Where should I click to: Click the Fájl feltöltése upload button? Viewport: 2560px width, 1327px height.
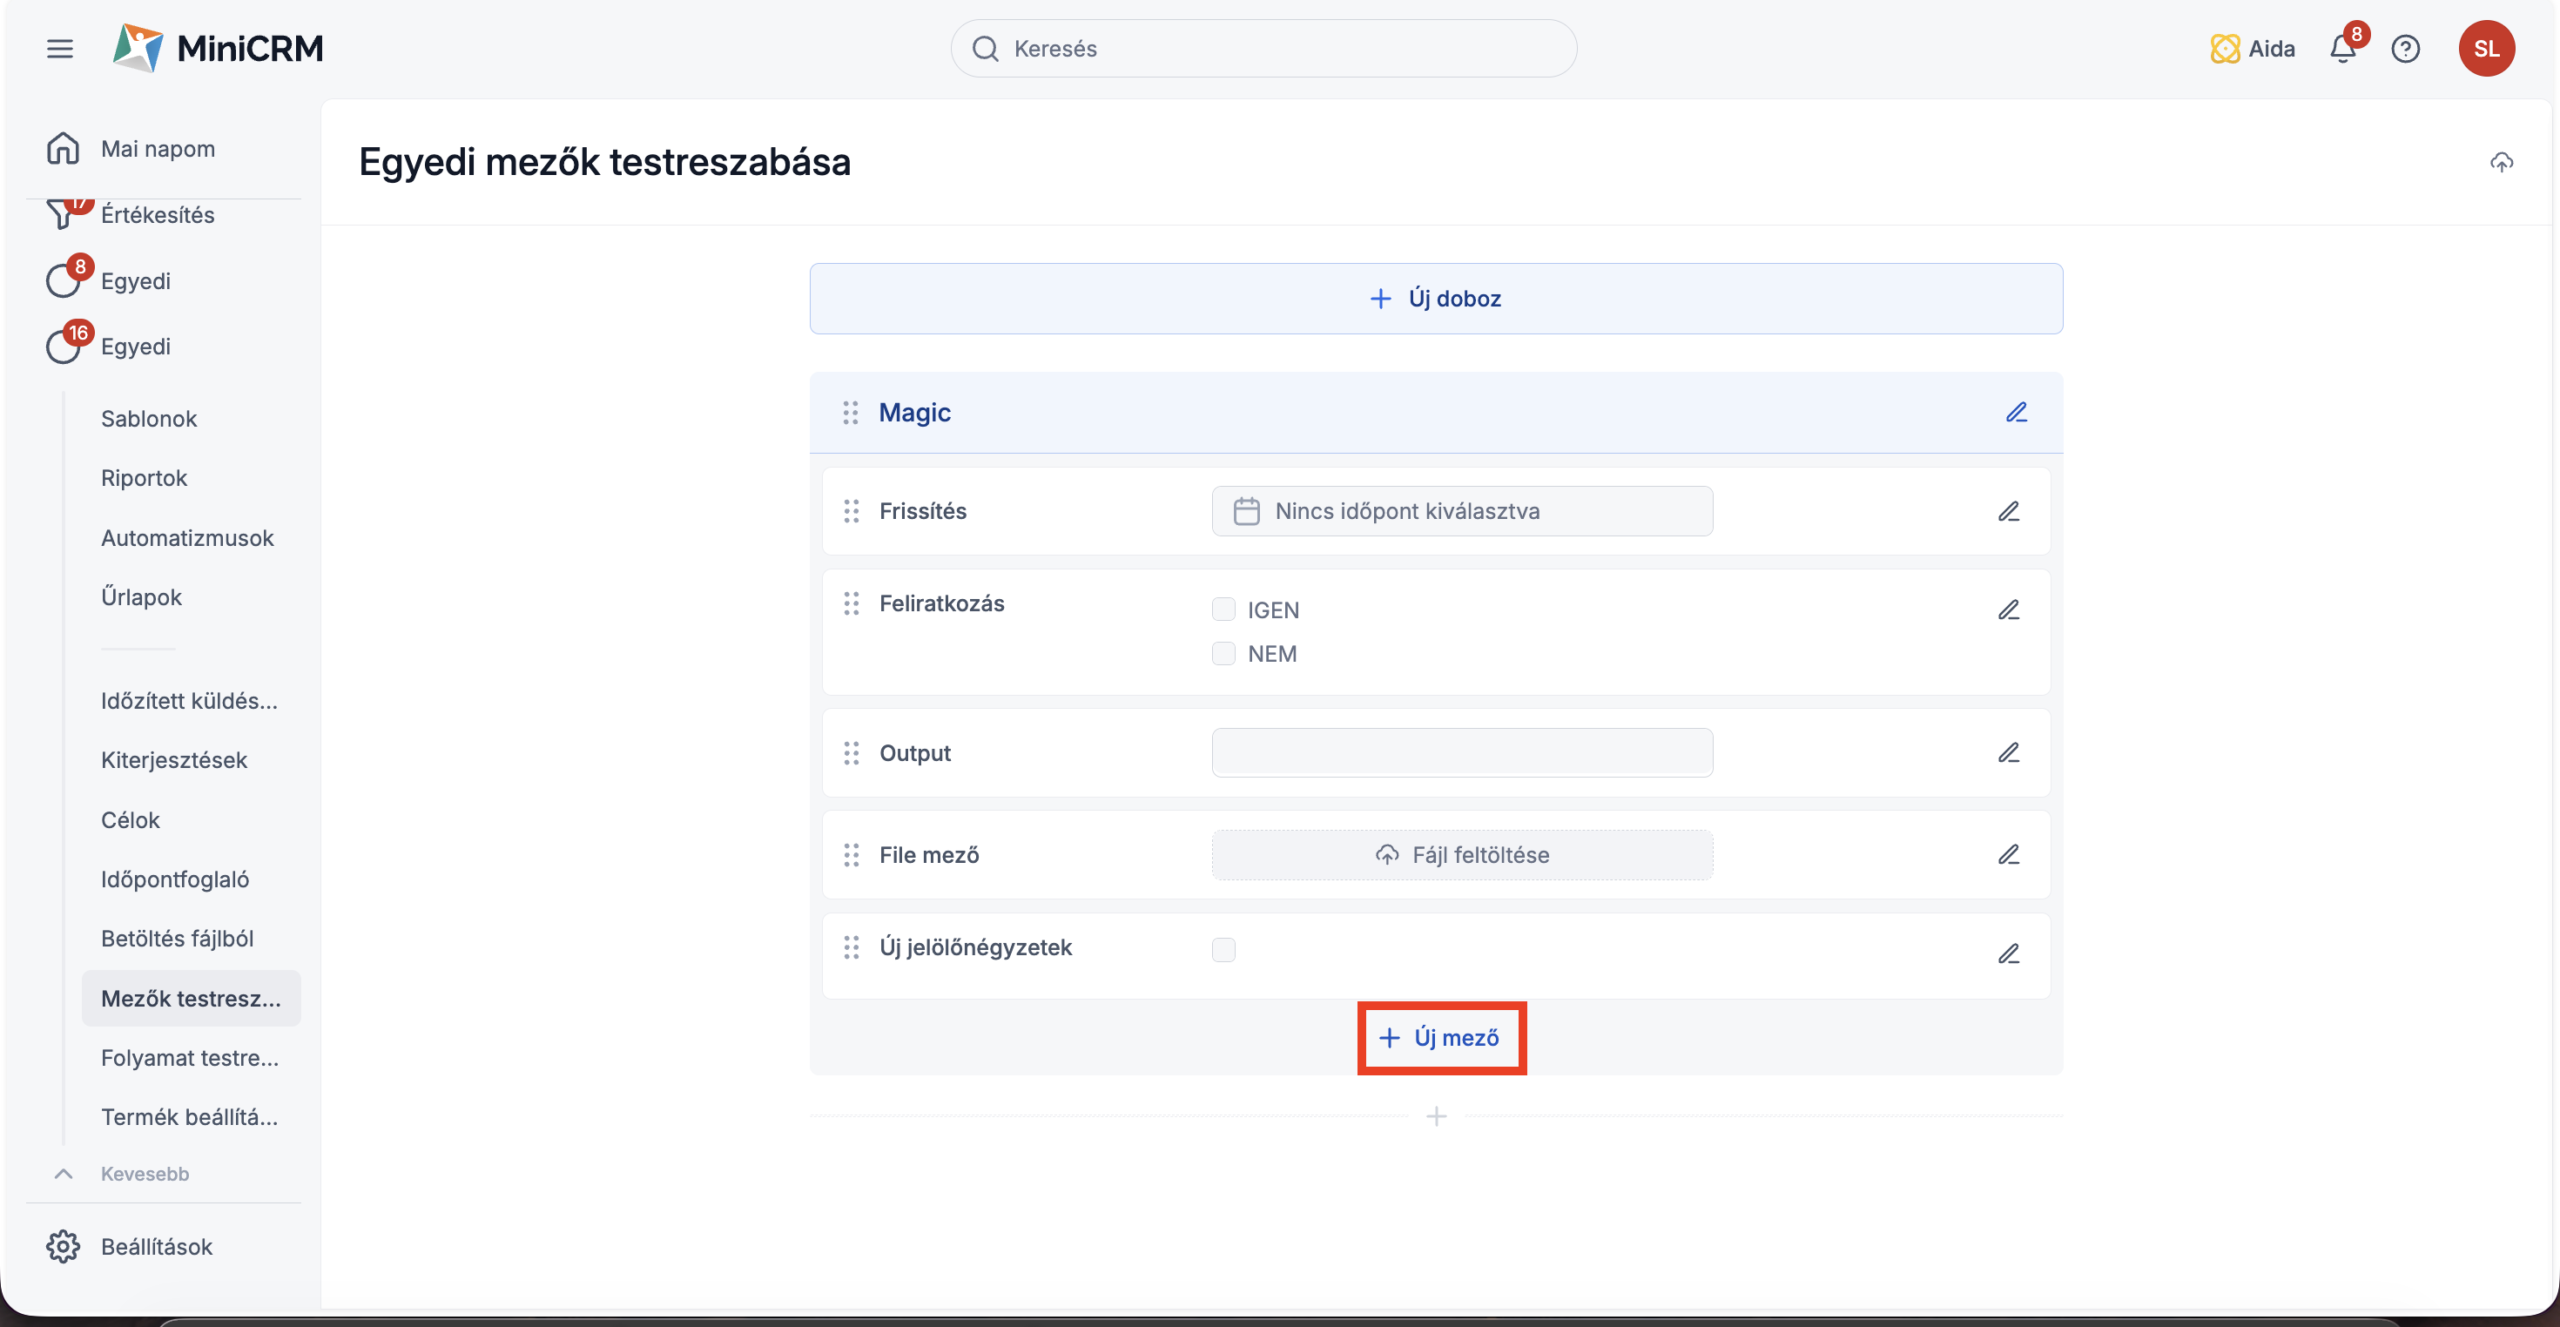pos(1462,854)
